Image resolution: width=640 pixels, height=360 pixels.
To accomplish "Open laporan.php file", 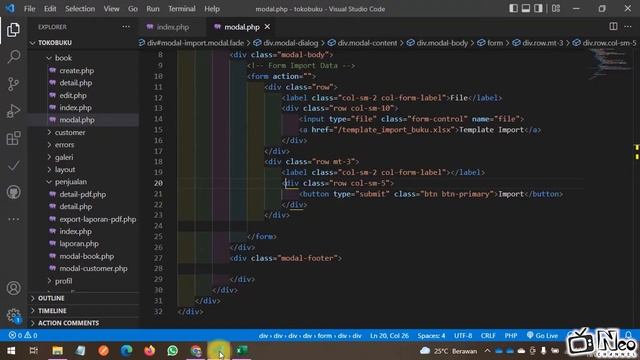I will click(79, 244).
